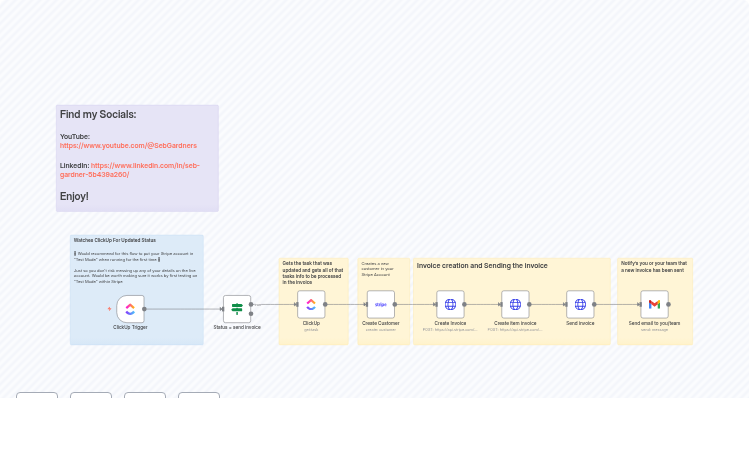Open the Gmail 'Send email to you/team' node
749x450 pixels.
tap(654, 304)
